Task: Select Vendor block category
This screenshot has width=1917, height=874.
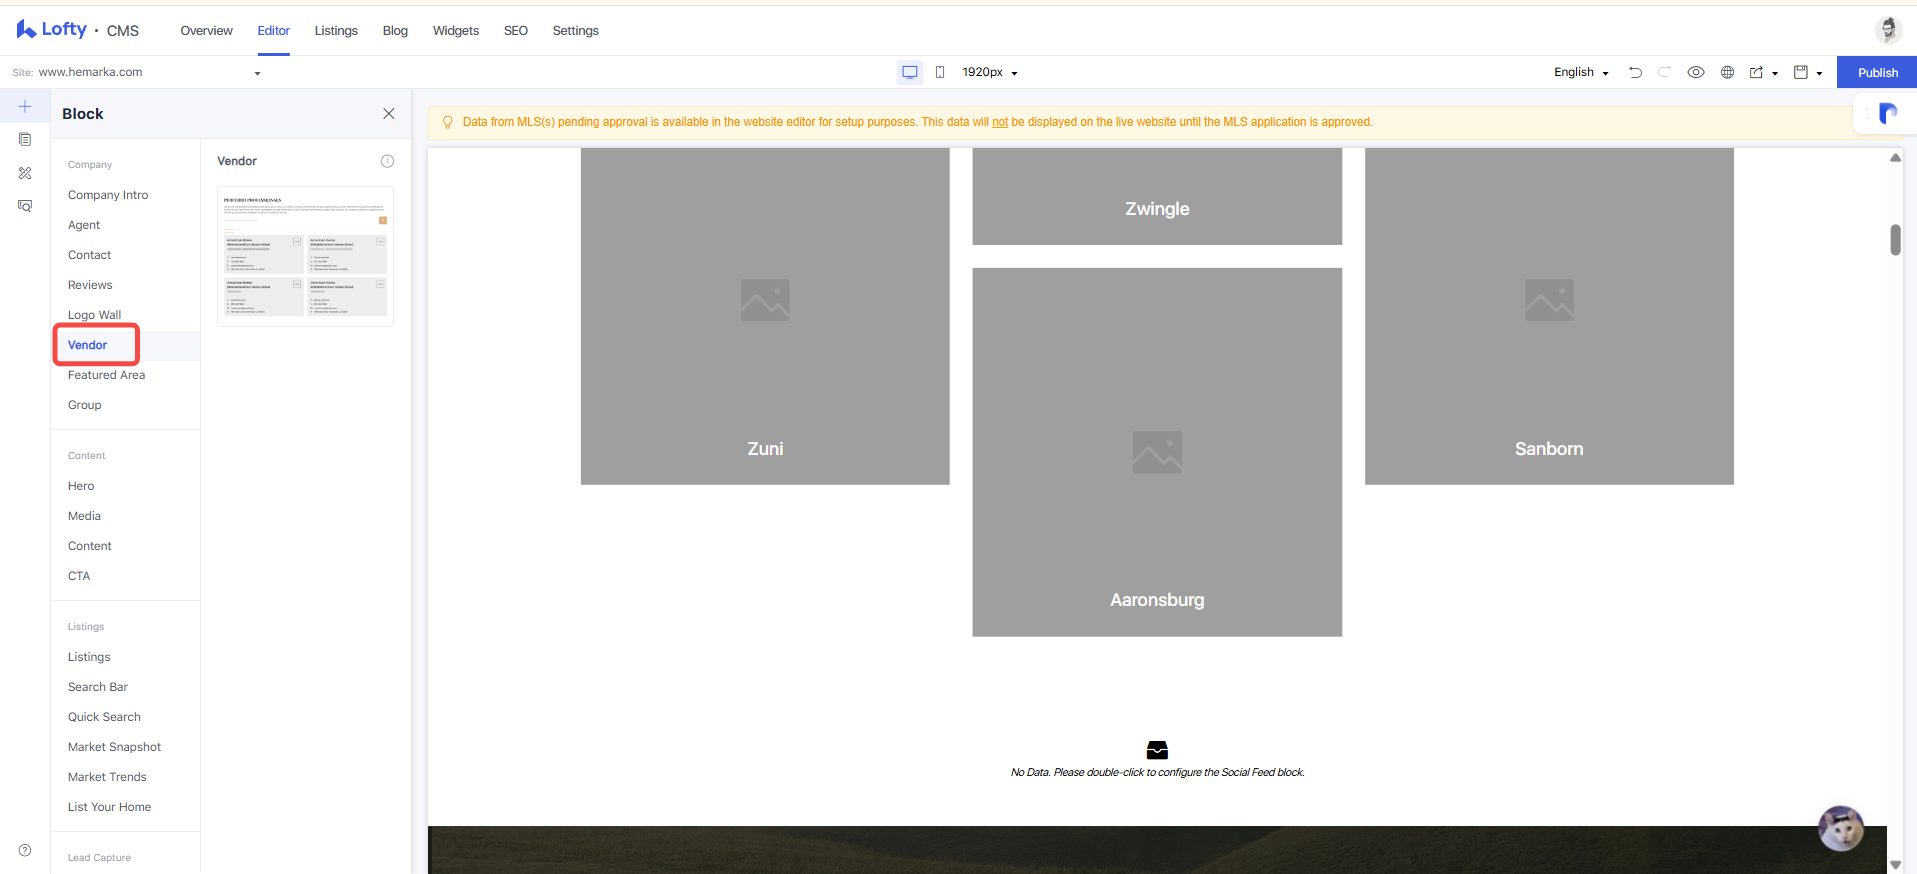Action: [x=87, y=345]
